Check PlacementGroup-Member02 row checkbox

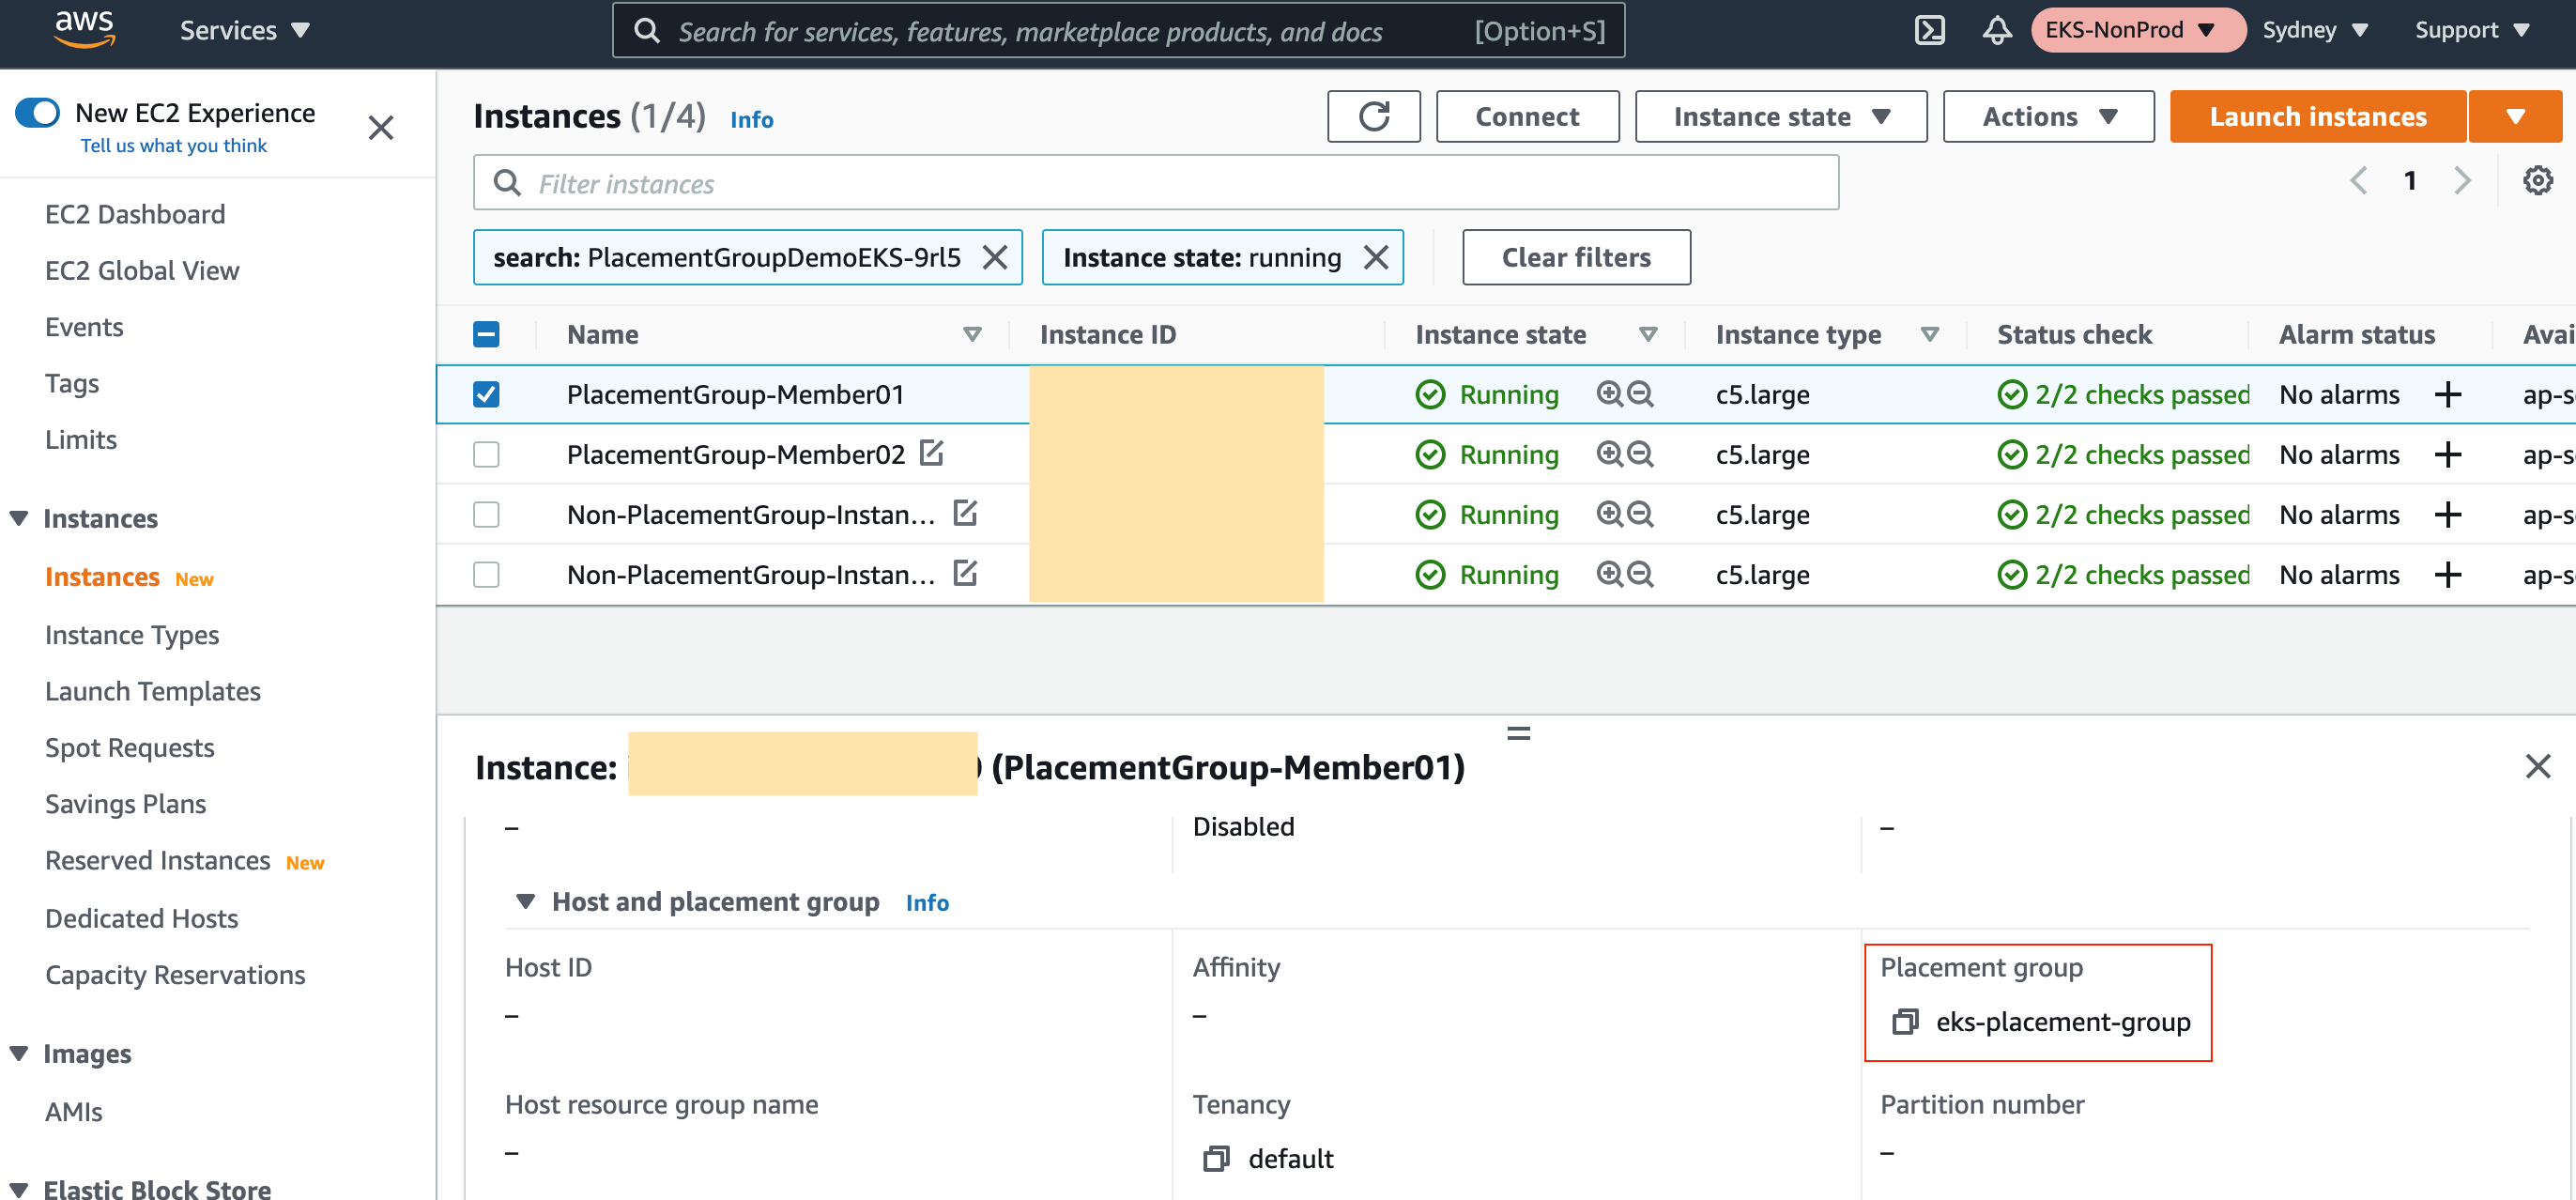pyautogui.click(x=486, y=455)
